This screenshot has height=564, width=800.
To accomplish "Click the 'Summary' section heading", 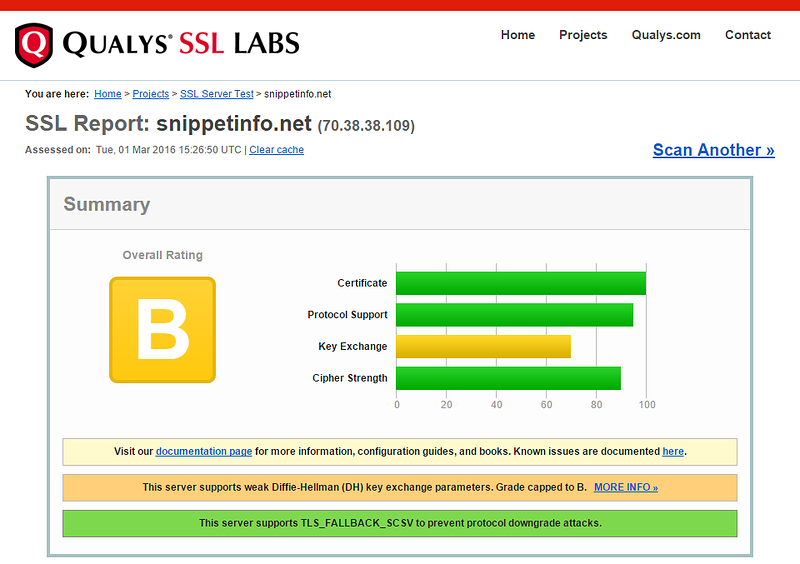I will 107,204.
